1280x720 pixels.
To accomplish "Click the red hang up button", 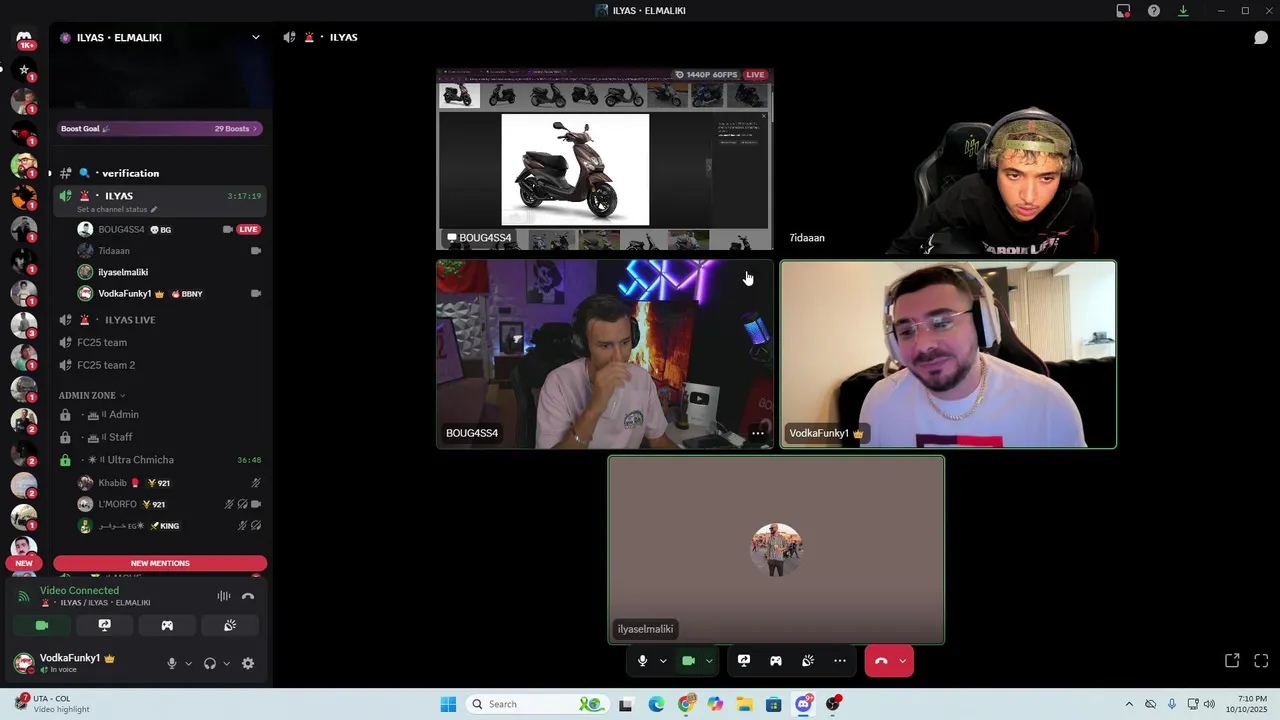I will click(881, 660).
